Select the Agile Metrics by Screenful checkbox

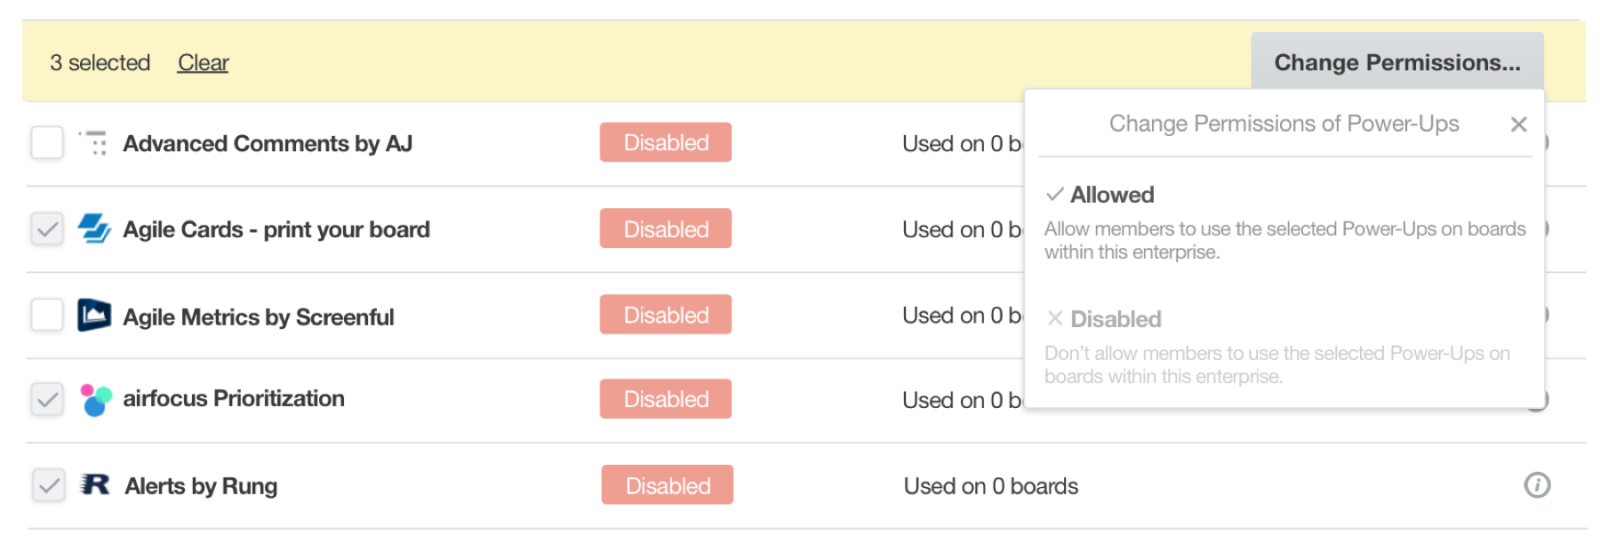pos(47,315)
